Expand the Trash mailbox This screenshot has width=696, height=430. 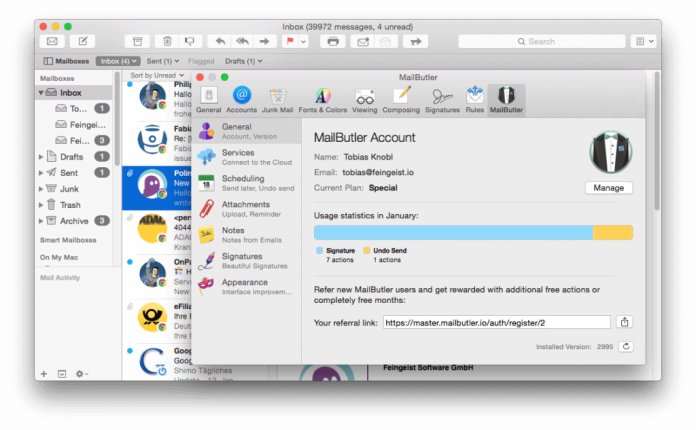tap(41, 205)
